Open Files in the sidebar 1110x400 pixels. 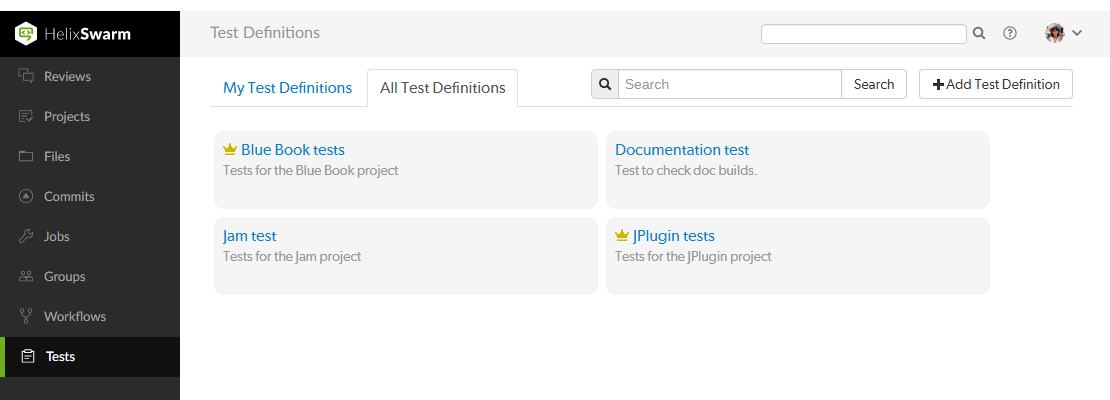pos(90,156)
